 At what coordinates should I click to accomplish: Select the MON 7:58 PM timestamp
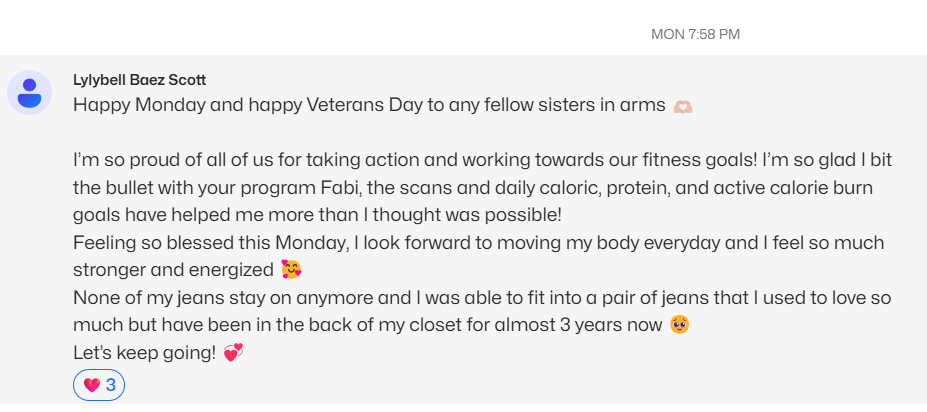(x=695, y=34)
